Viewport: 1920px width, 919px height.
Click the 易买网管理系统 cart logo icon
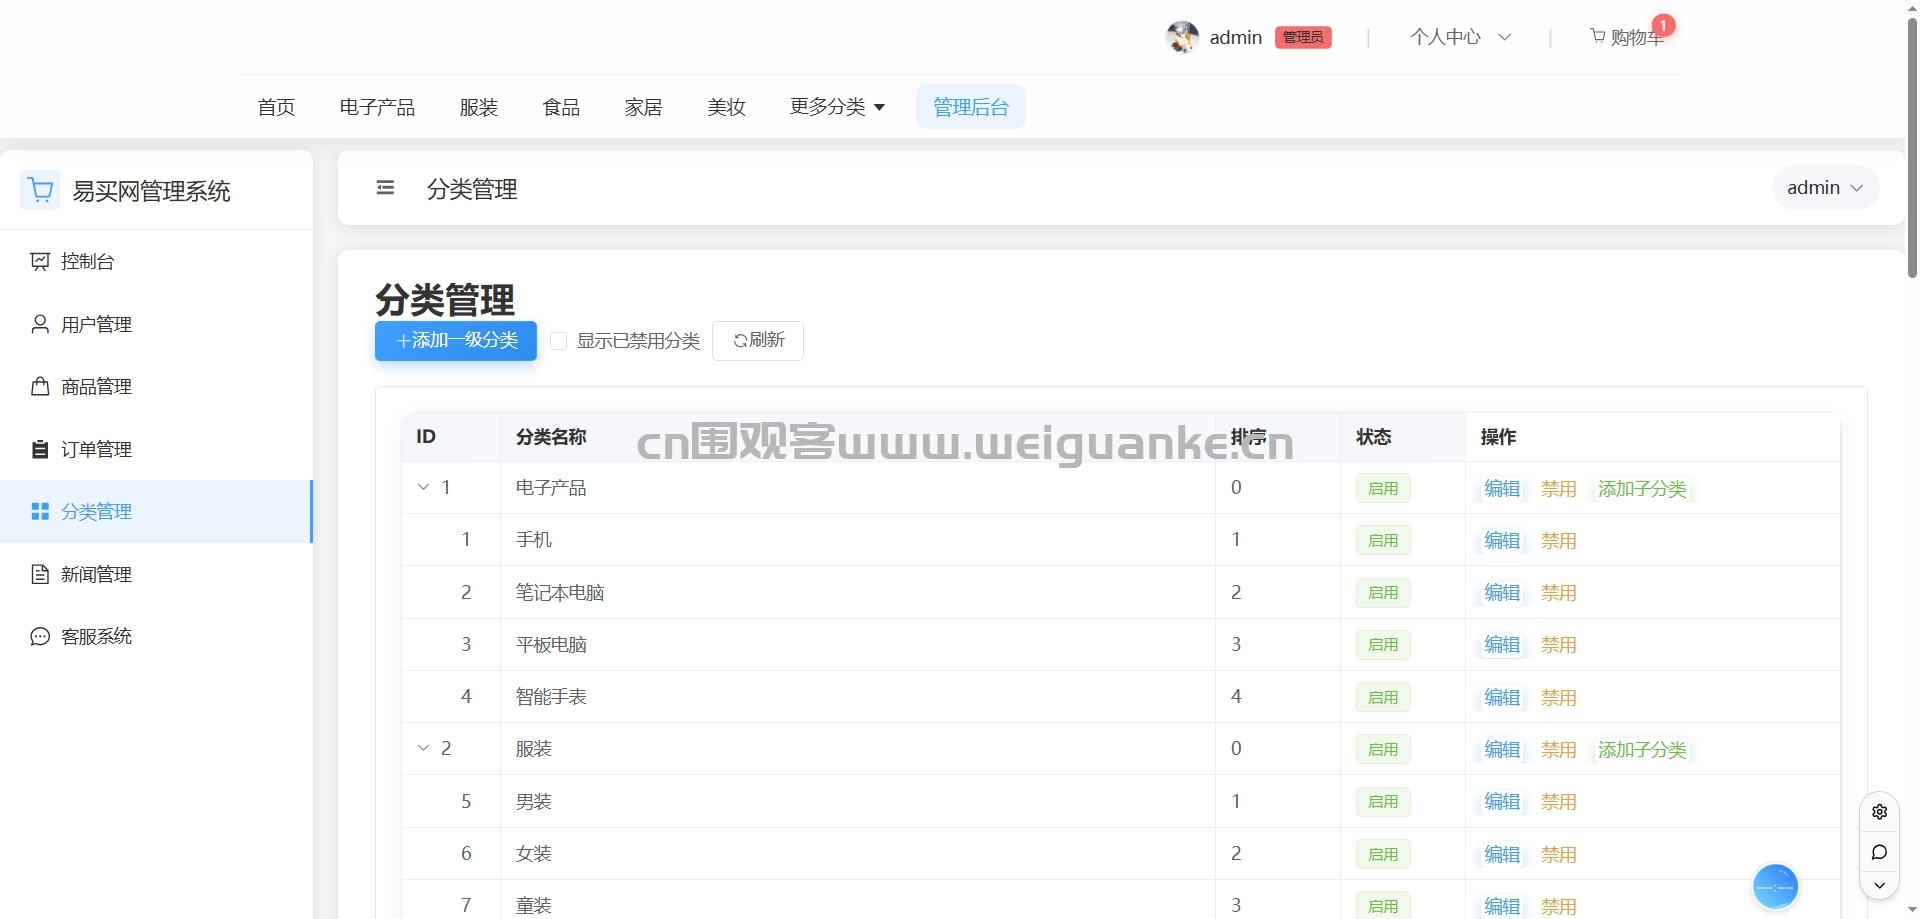[x=40, y=190]
